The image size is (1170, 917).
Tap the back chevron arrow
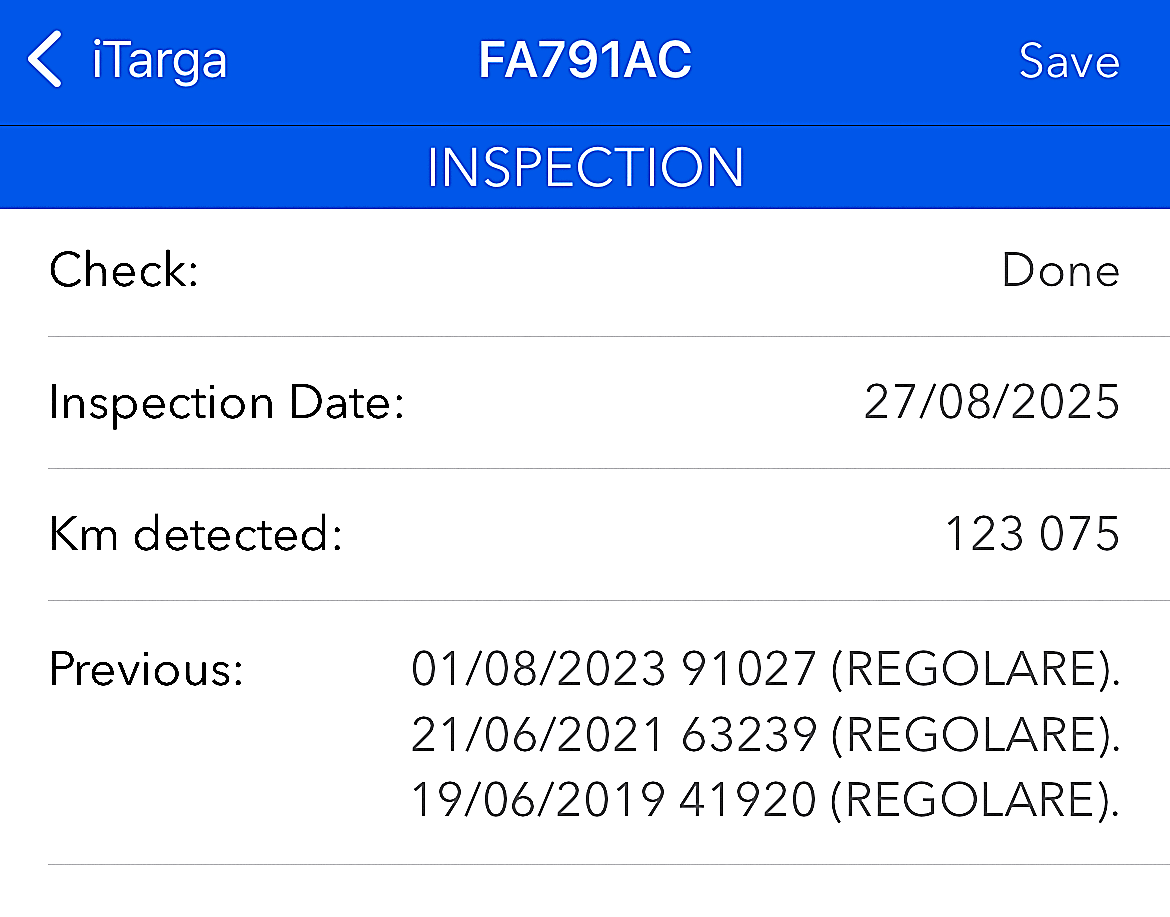pyautogui.click(x=45, y=60)
